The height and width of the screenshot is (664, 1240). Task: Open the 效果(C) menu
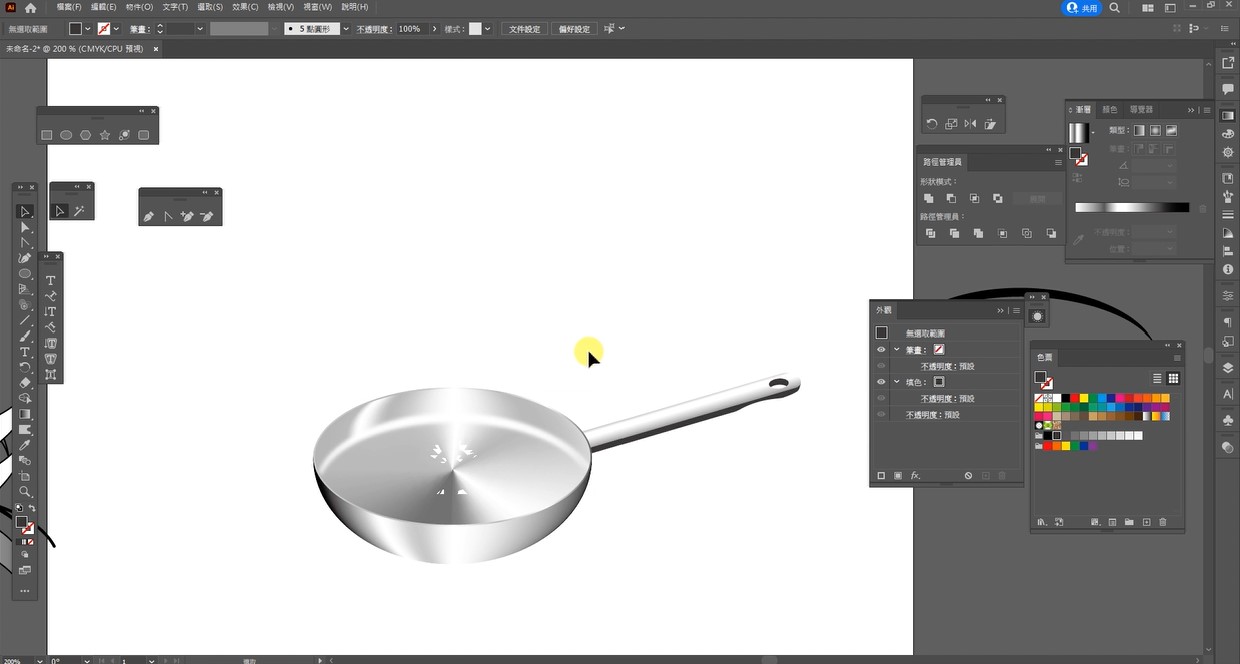point(245,7)
